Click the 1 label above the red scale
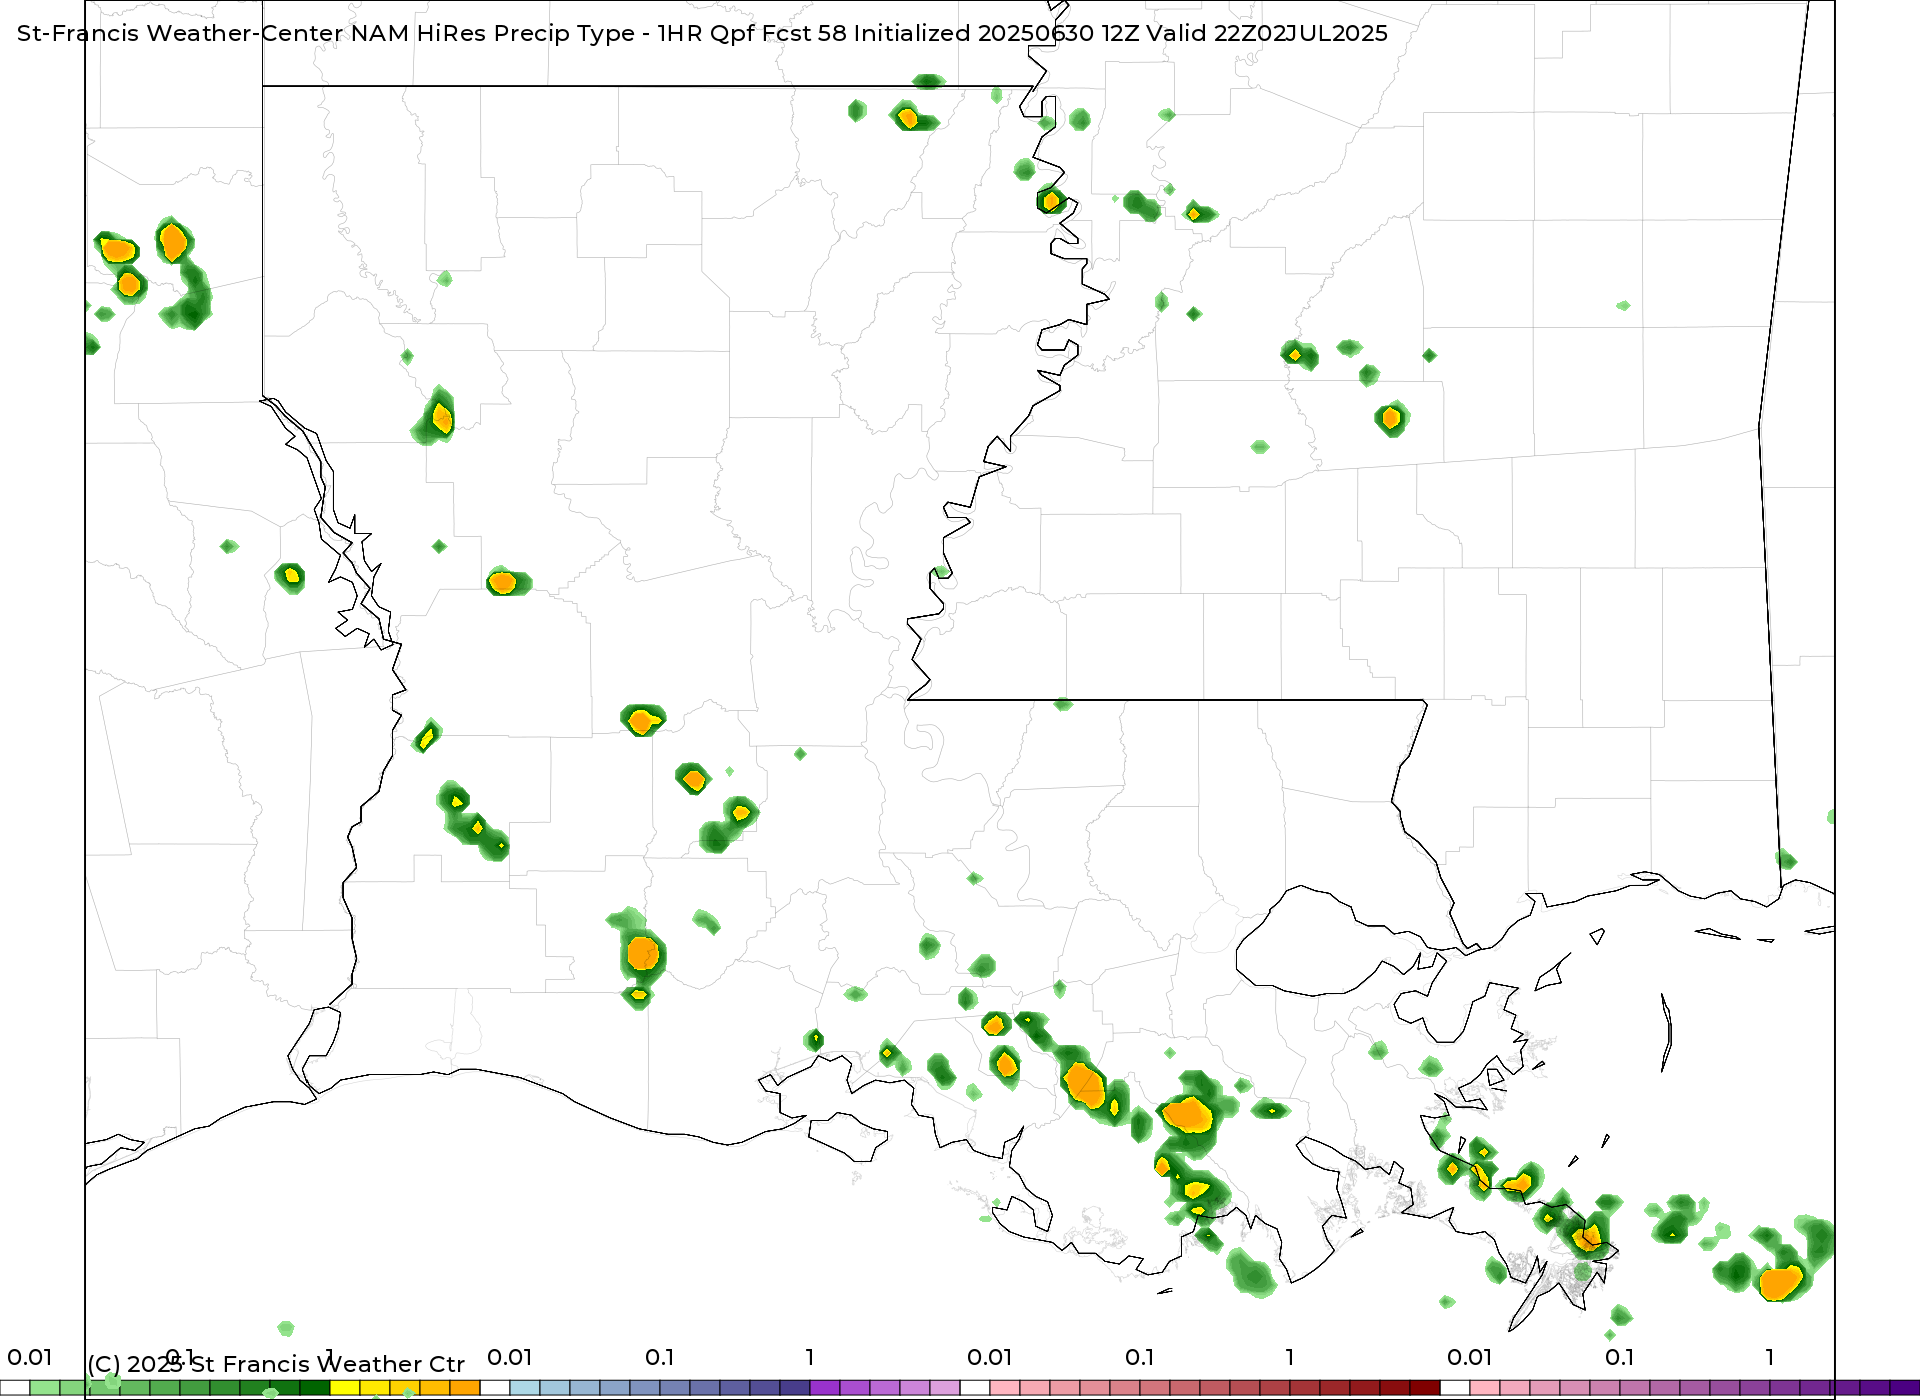The height and width of the screenshot is (1400, 1920). [1290, 1357]
